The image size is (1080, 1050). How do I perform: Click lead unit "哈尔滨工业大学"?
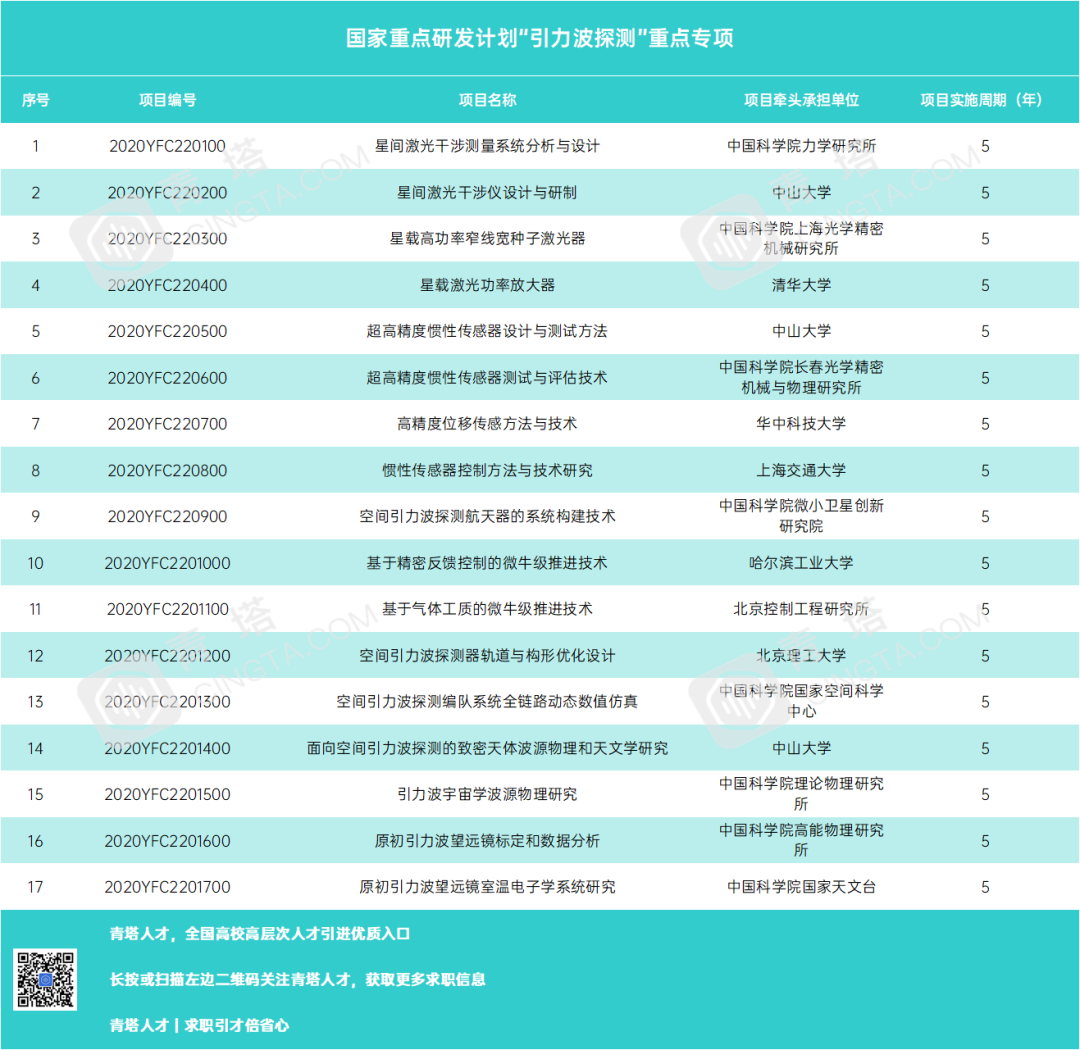pyautogui.click(x=801, y=564)
